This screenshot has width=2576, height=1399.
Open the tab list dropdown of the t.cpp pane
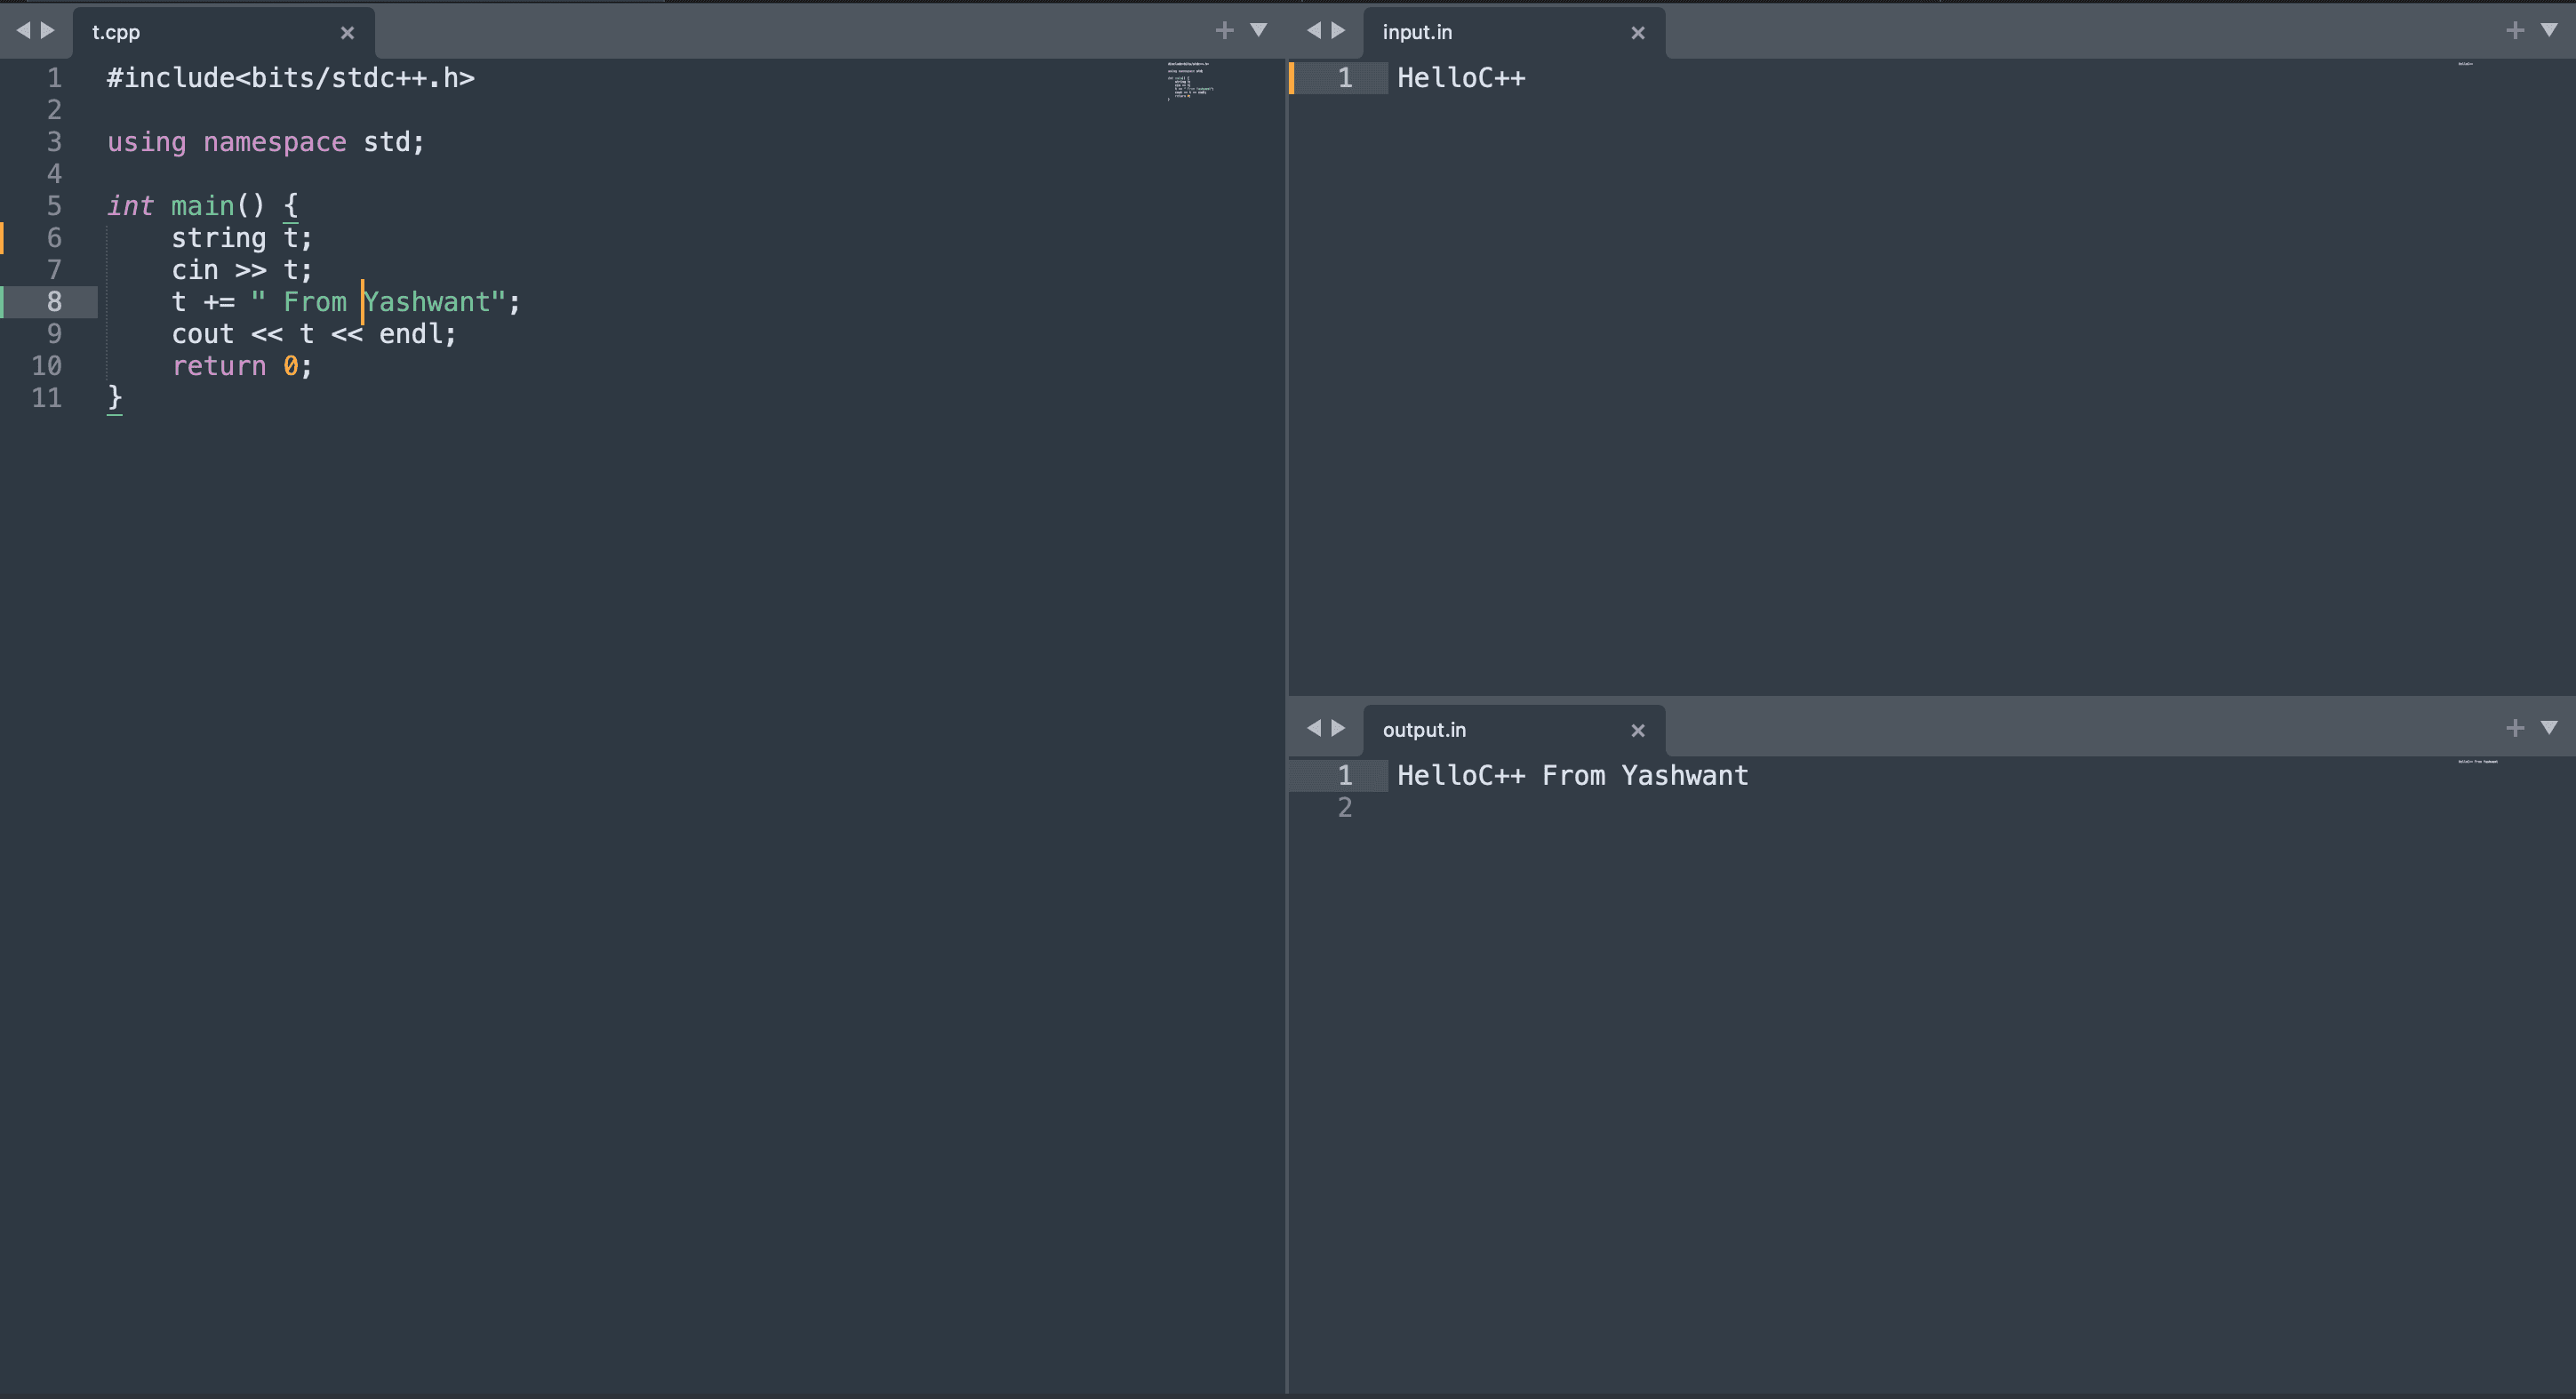pos(1259,30)
